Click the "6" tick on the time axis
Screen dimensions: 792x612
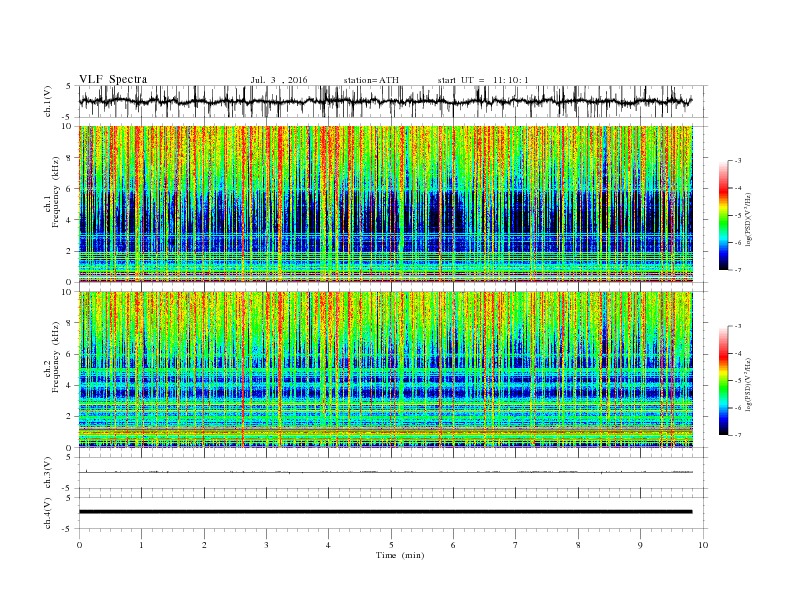[453, 545]
